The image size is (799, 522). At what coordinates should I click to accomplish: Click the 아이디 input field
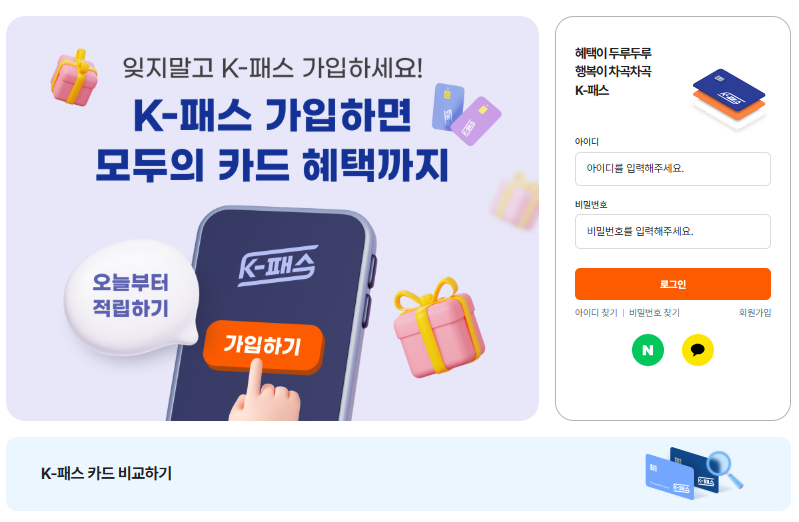click(673, 169)
